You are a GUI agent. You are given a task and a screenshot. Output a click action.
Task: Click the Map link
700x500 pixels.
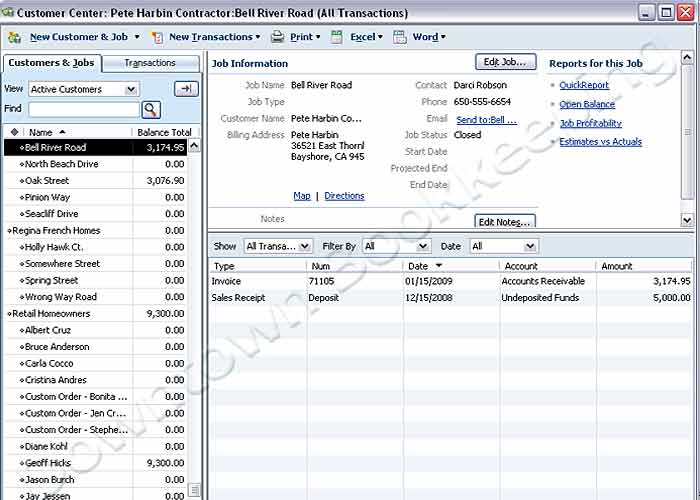pyautogui.click(x=302, y=196)
